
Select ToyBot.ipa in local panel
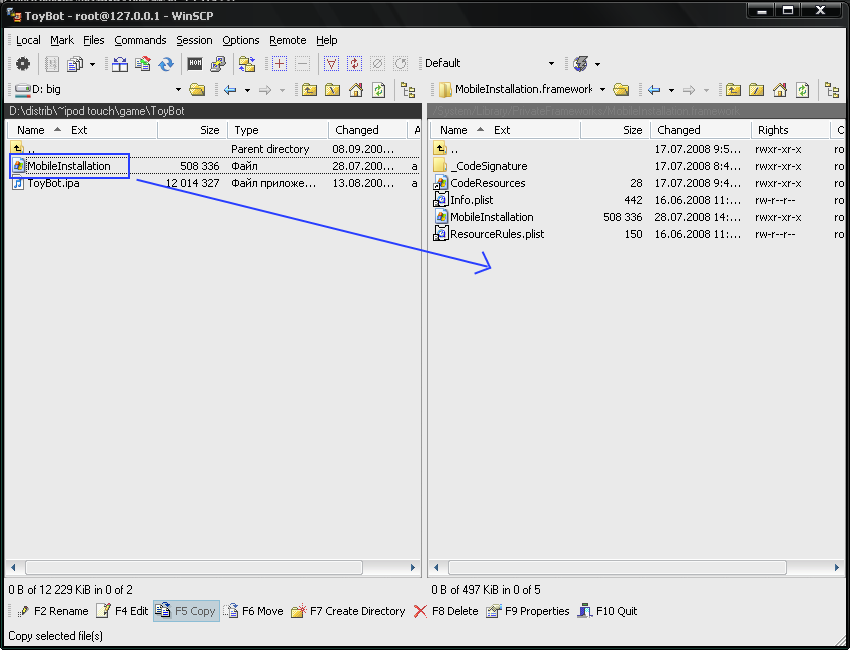(x=53, y=183)
